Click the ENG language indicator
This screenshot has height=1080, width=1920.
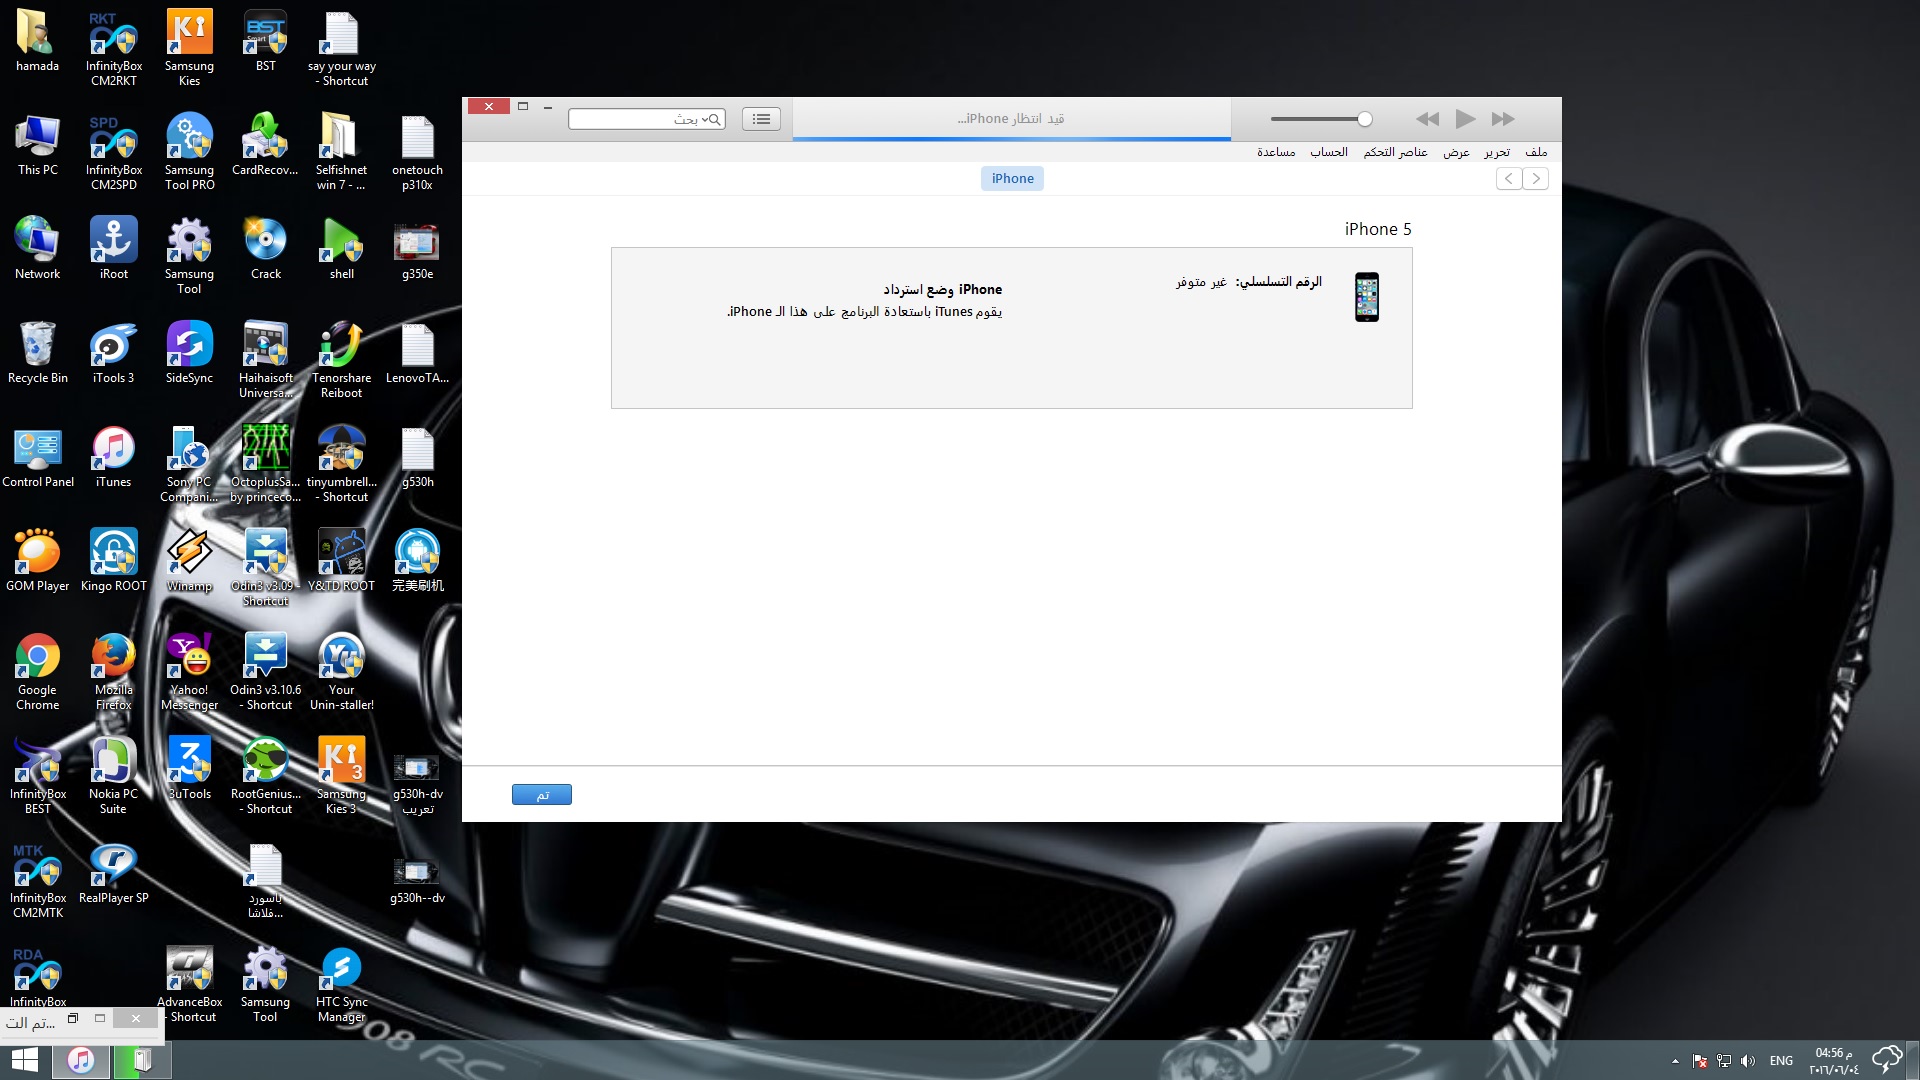(1781, 1061)
